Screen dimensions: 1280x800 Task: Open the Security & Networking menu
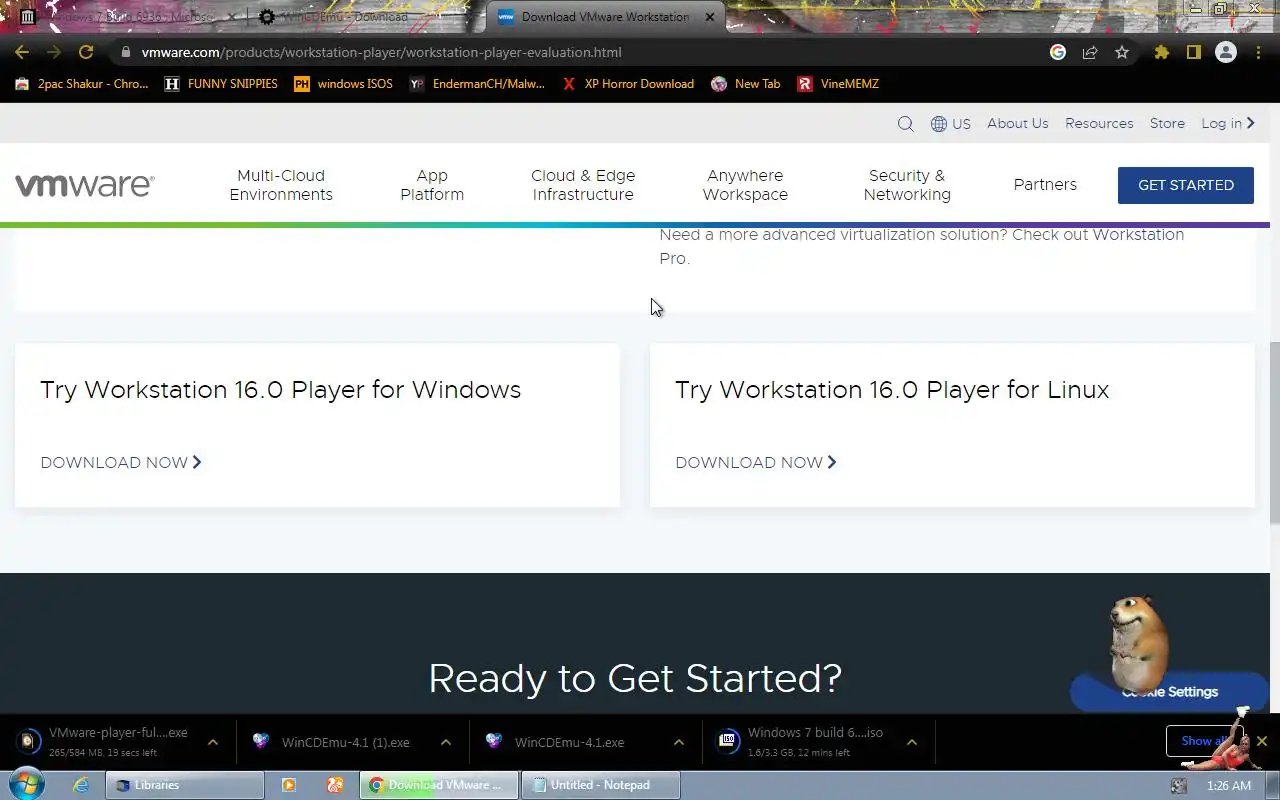click(x=907, y=185)
